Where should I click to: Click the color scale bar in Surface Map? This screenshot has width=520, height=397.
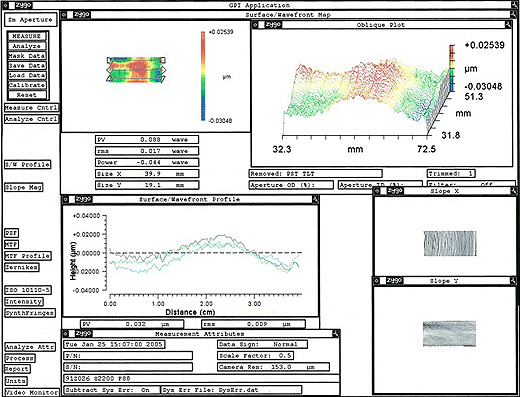tap(203, 76)
